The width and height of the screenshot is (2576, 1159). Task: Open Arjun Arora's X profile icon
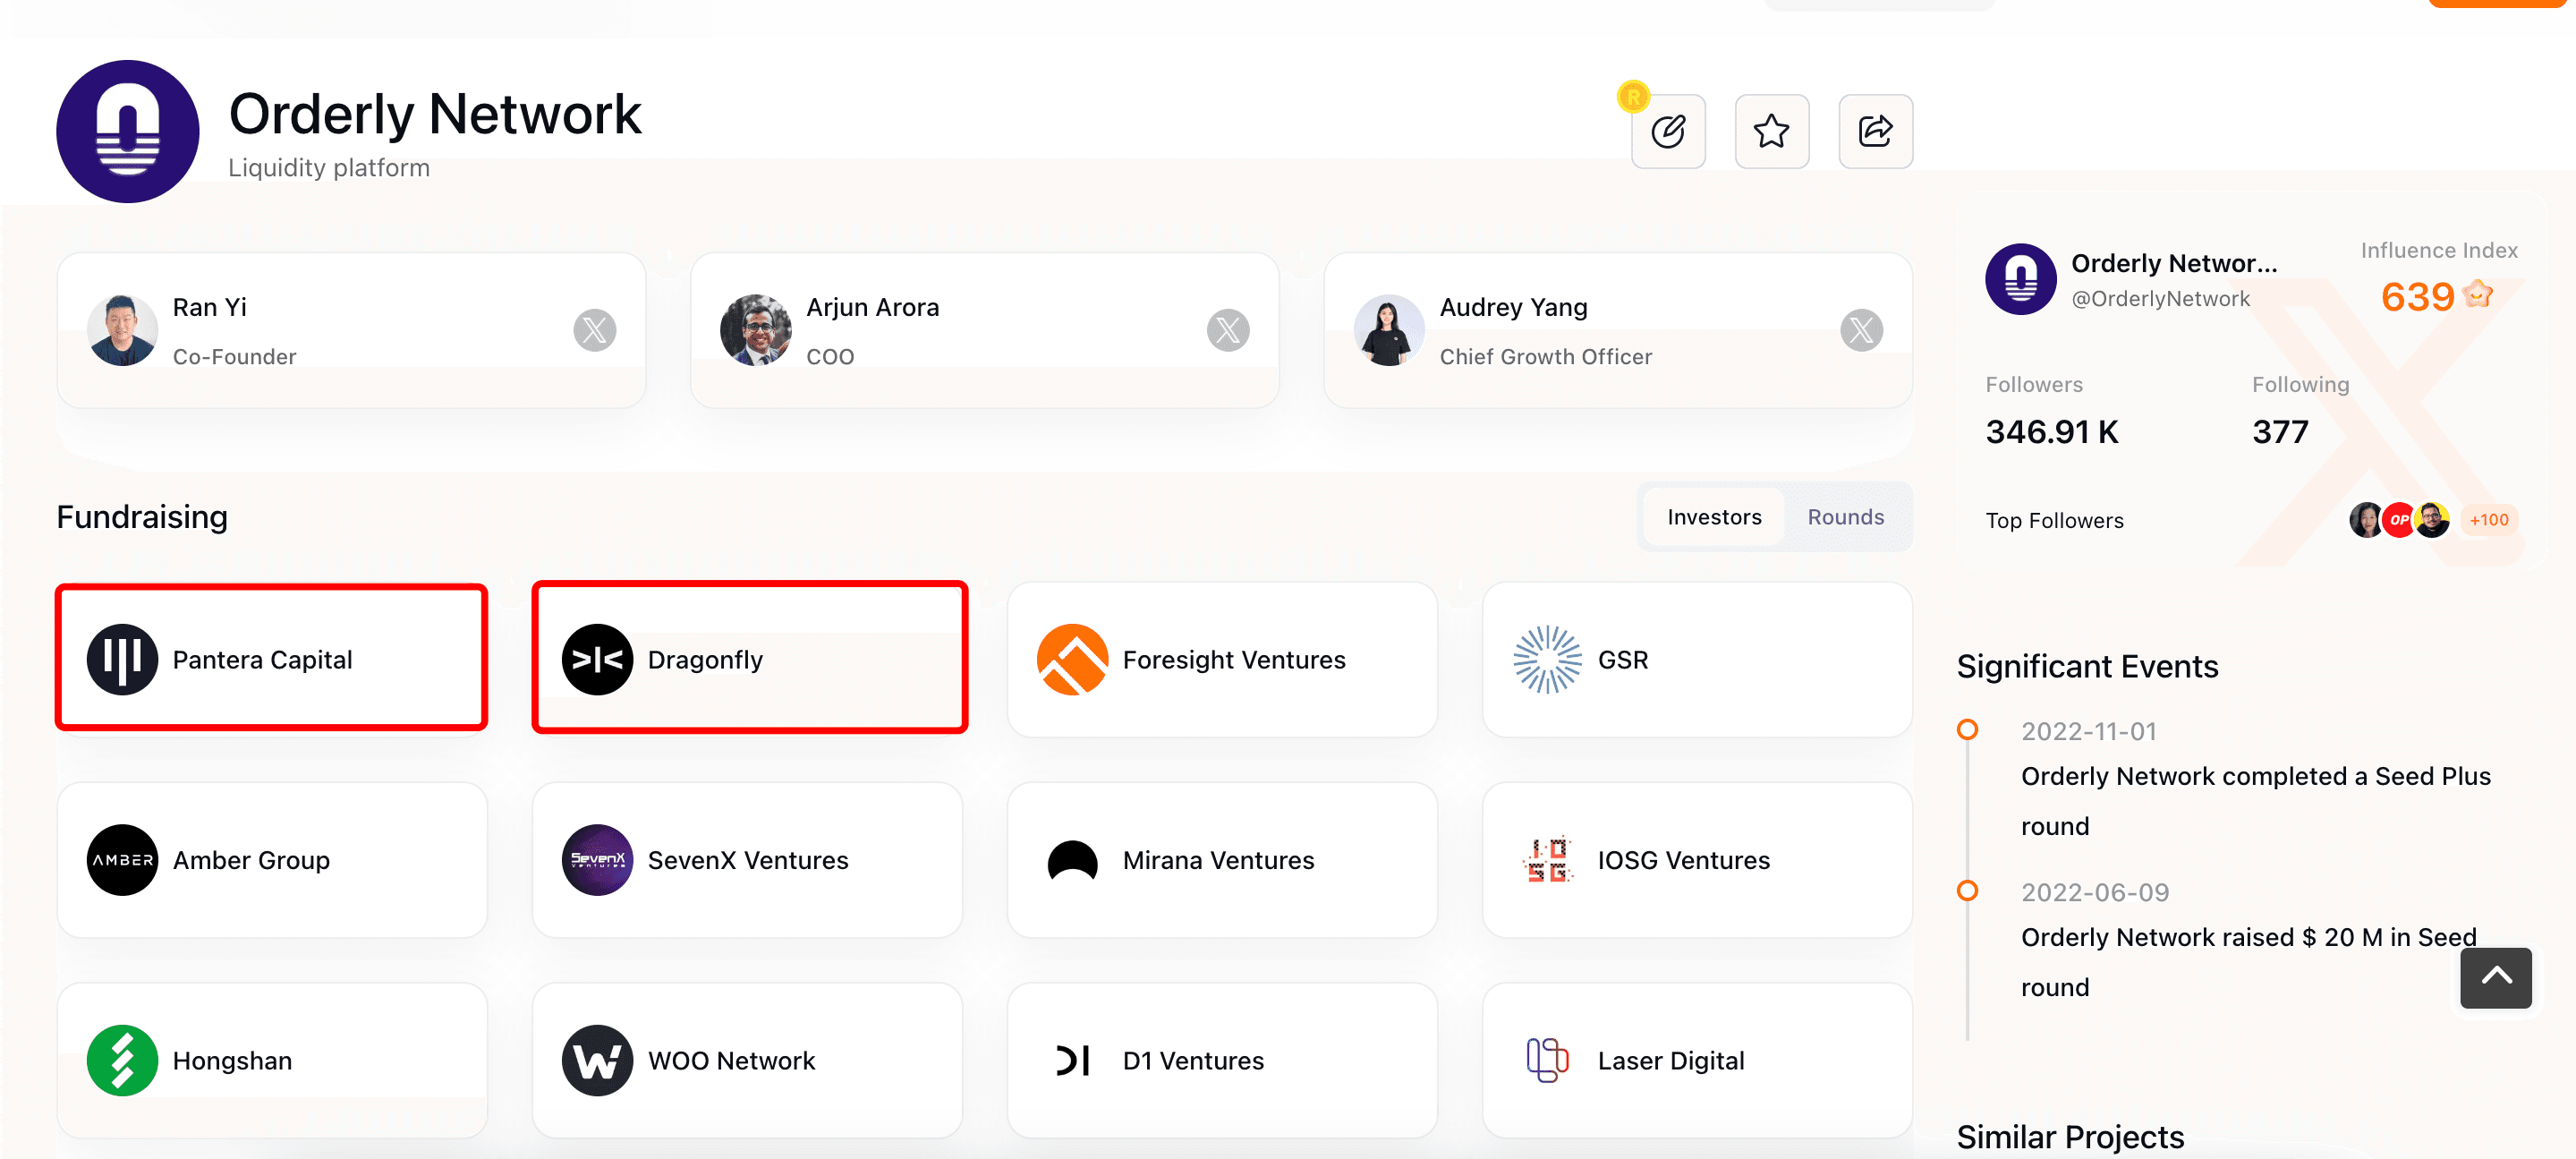click(x=1228, y=330)
